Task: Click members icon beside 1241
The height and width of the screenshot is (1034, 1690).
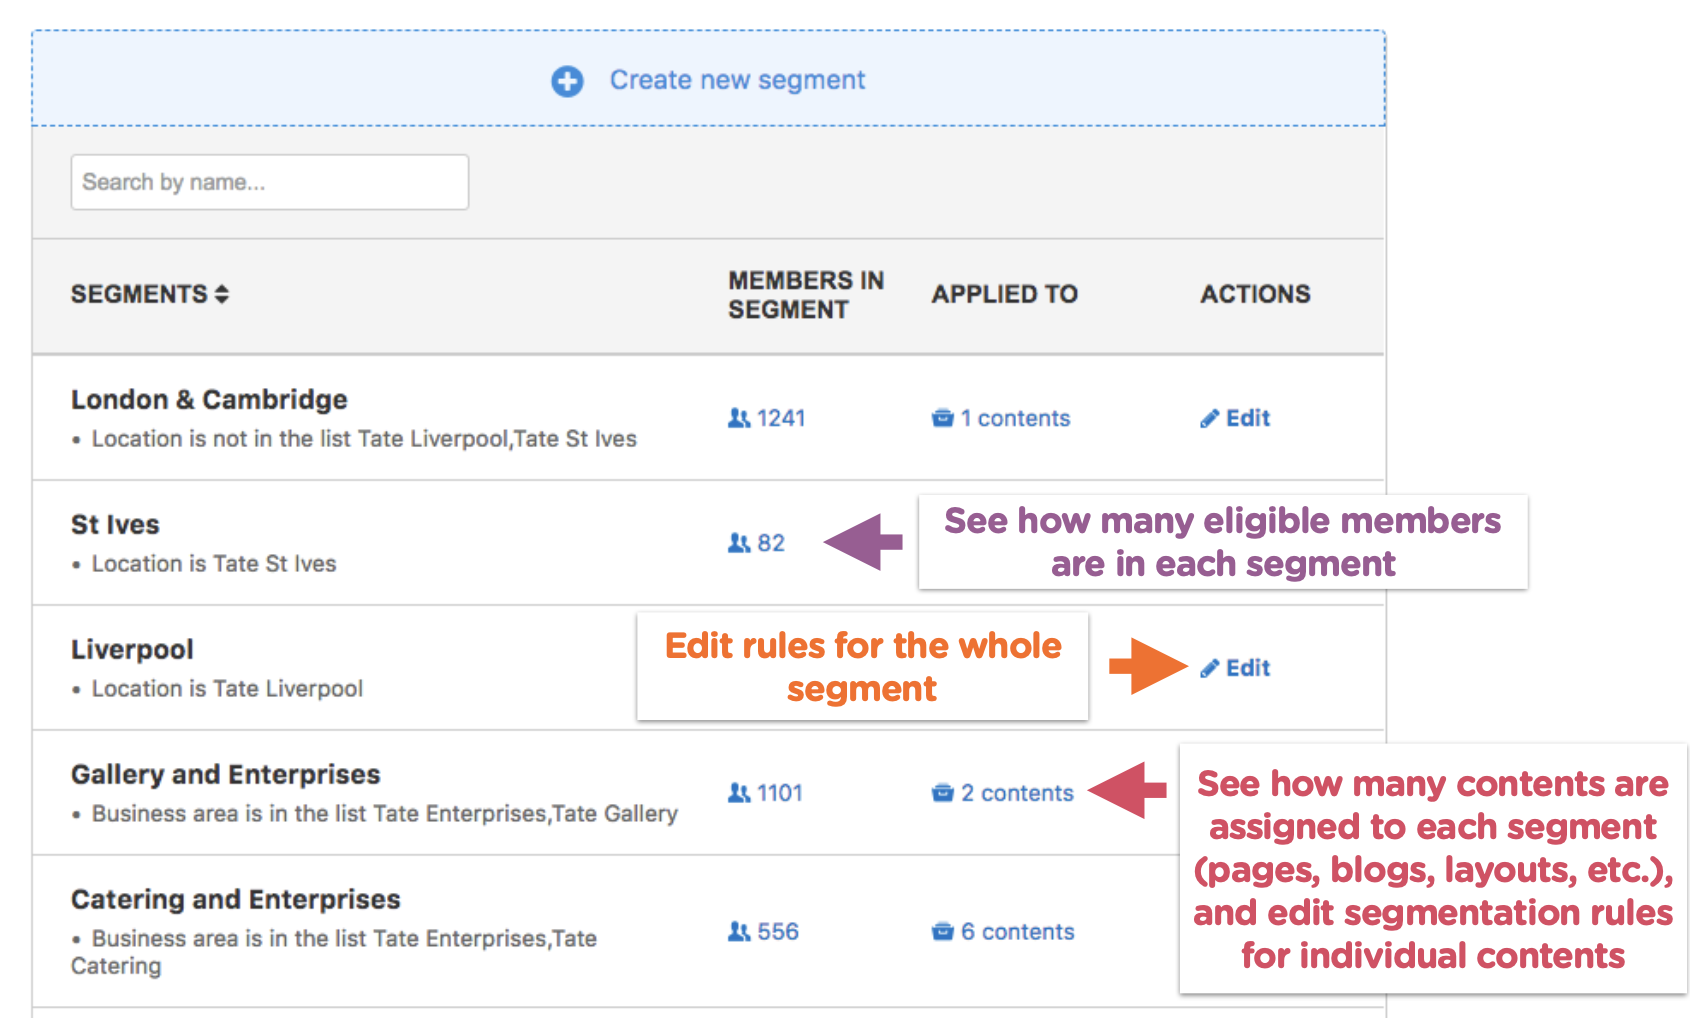Action: pyautogui.click(x=739, y=418)
